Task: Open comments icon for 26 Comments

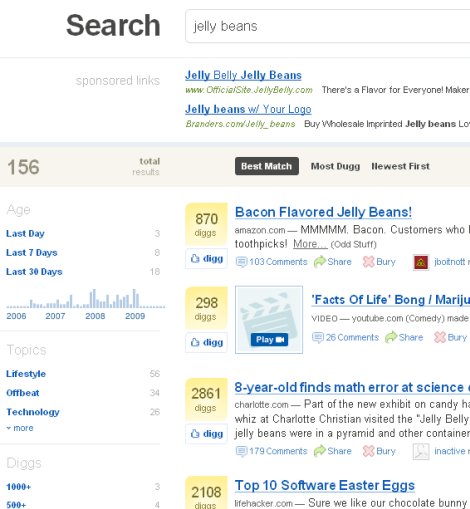Action: click(x=318, y=338)
